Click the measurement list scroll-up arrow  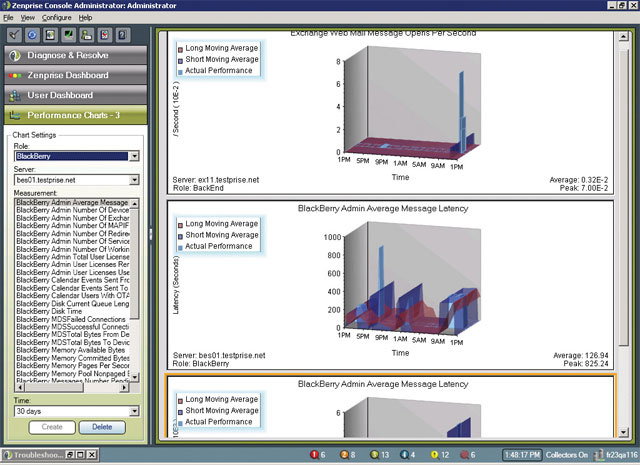(x=135, y=203)
